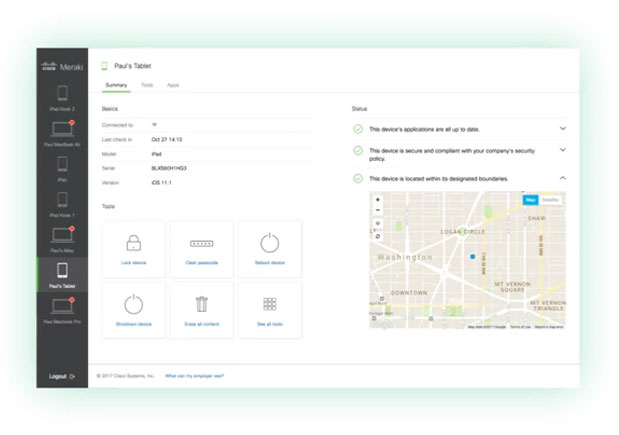Click the Shutdown device power icon
The image size is (619, 435).
click(x=133, y=304)
